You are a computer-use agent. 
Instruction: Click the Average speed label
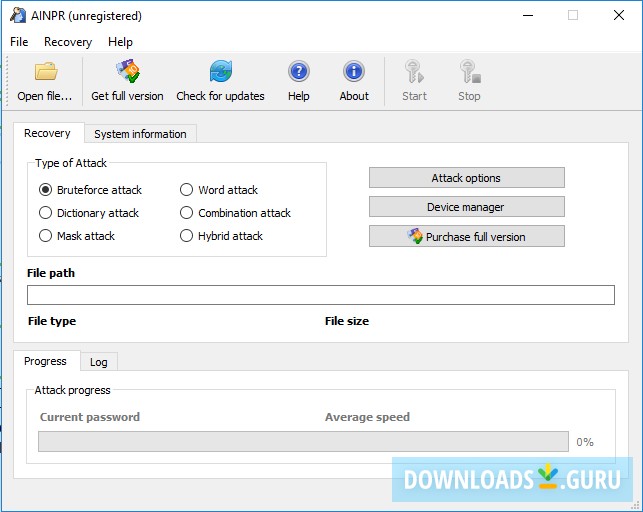367,417
